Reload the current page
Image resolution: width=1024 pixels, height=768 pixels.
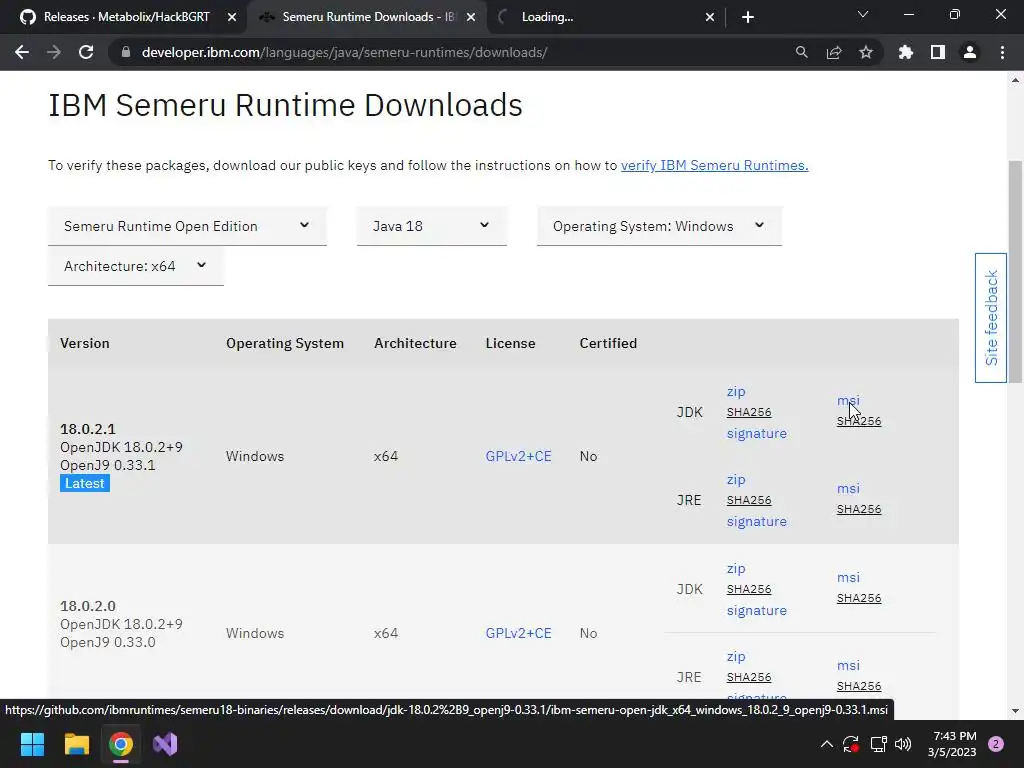point(86,52)
